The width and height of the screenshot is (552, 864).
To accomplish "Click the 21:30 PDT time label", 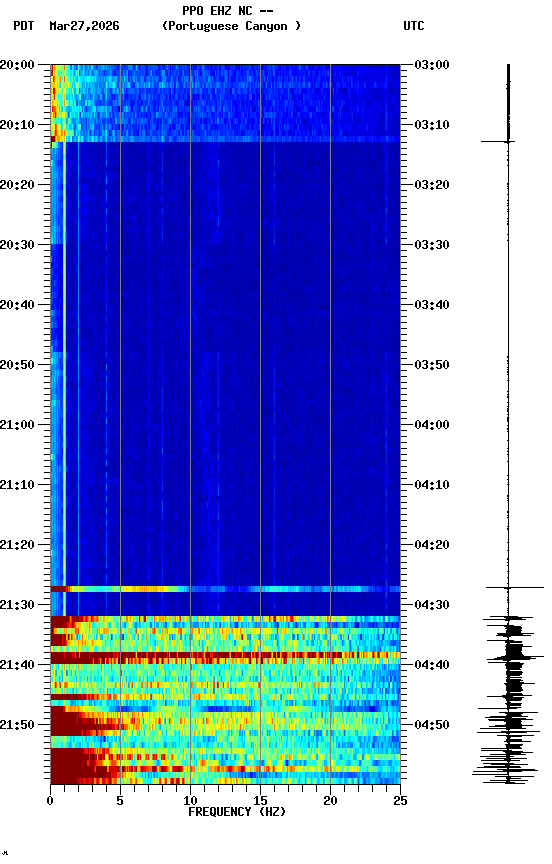I will point(17,606).
